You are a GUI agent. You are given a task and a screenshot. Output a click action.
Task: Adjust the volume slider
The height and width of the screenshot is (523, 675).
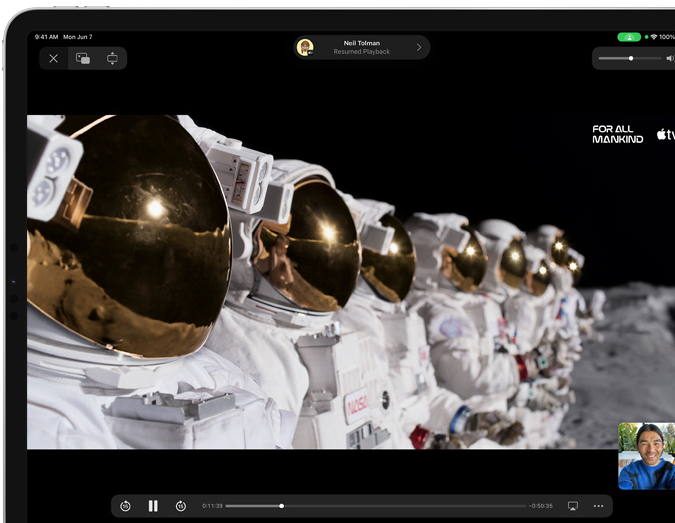click(629, 58)
